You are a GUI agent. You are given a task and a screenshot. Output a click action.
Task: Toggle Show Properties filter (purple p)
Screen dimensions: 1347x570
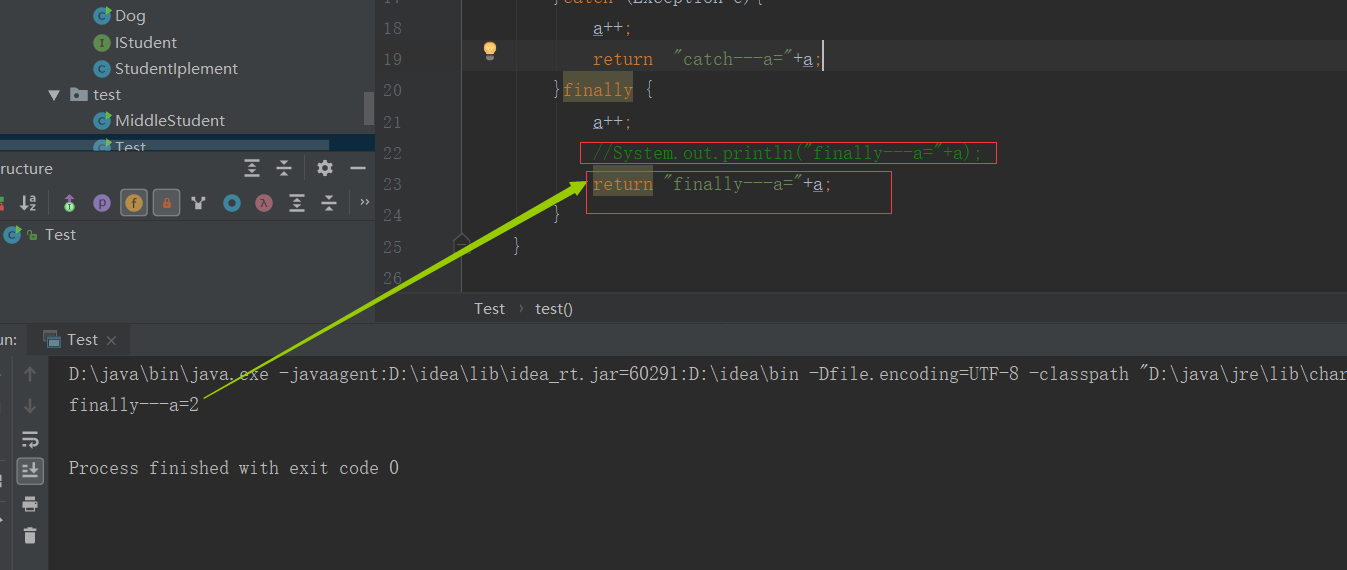[102, 203]
